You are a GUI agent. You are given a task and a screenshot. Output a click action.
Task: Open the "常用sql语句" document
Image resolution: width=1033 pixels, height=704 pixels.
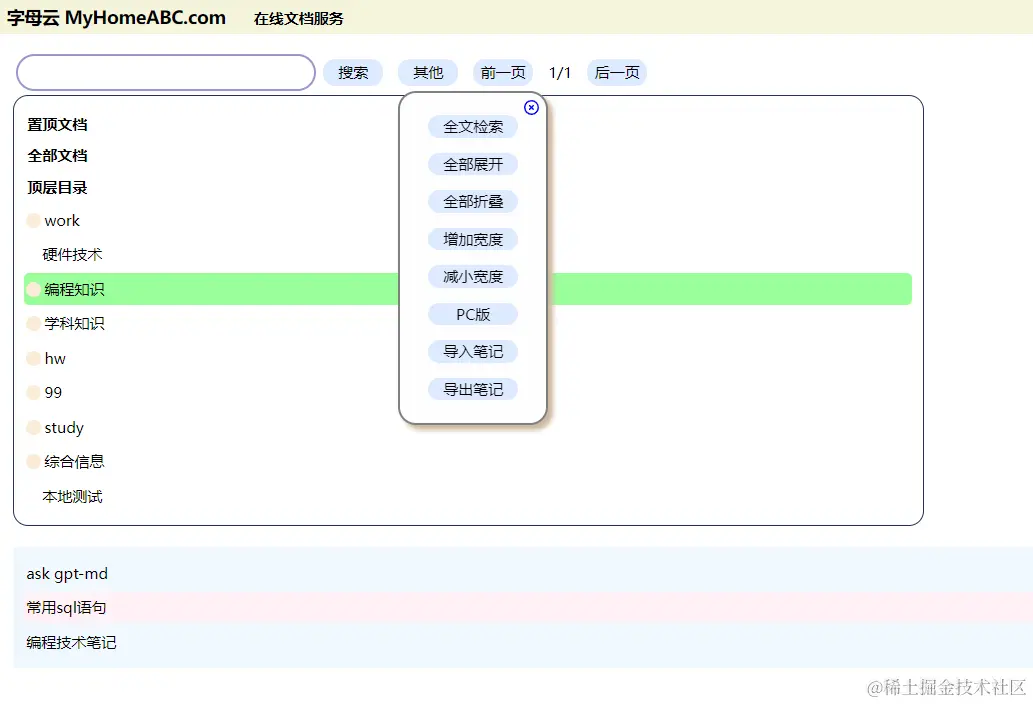tap(66, 608)
